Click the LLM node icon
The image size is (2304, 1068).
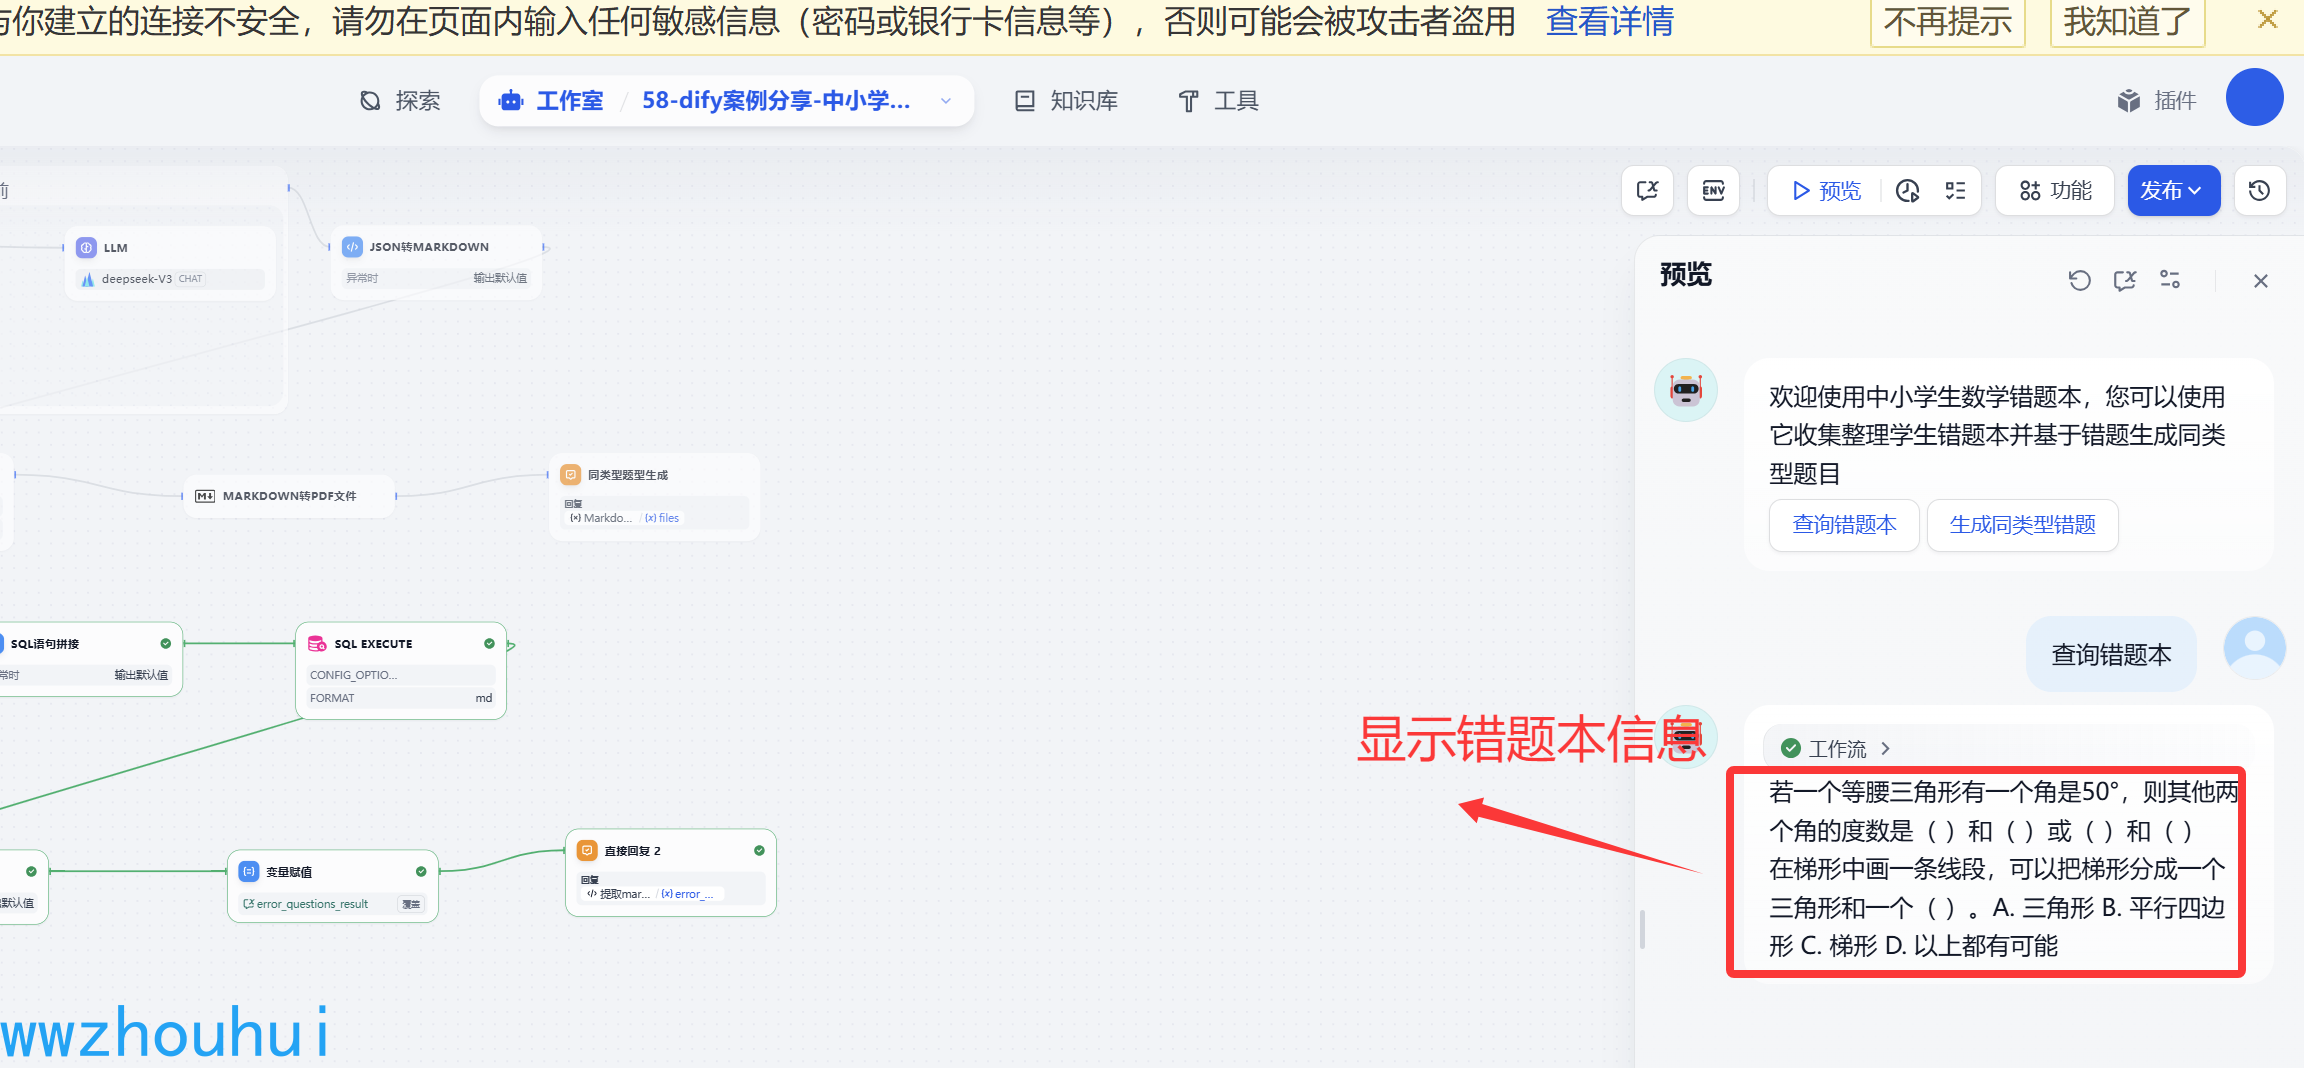pos(87,247)
